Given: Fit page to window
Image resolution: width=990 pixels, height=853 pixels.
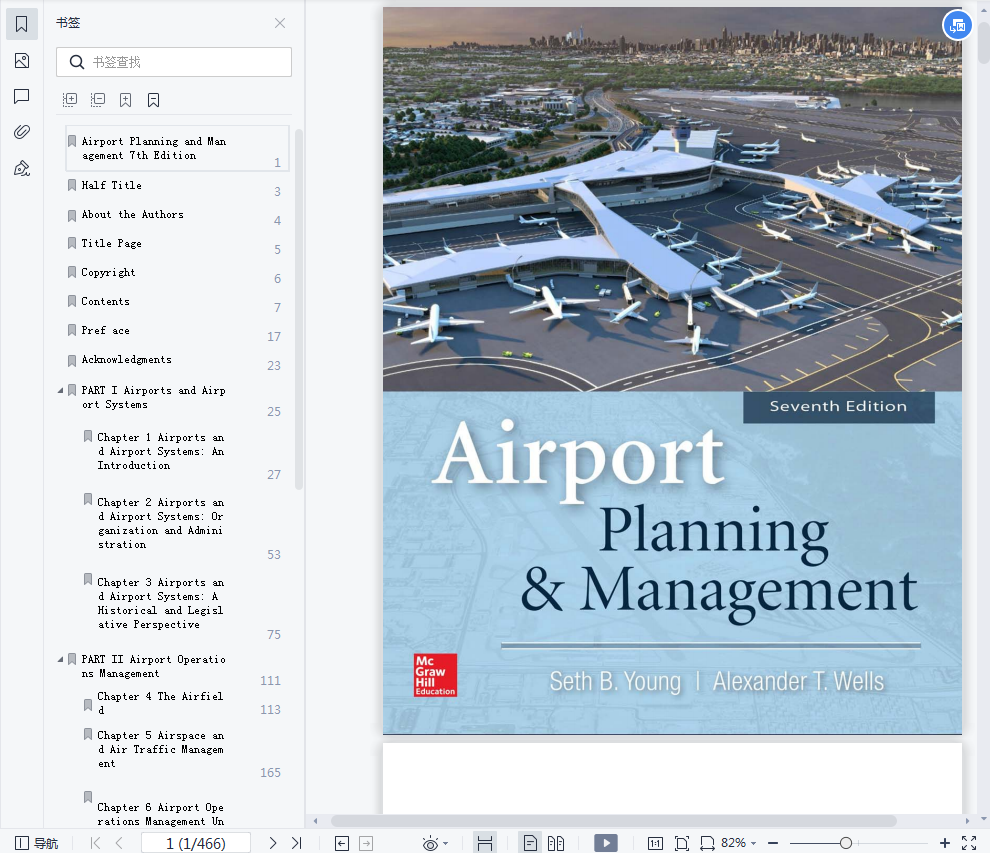Looking at the screenshot, I should pyautogui.click(x=682, y=844).
